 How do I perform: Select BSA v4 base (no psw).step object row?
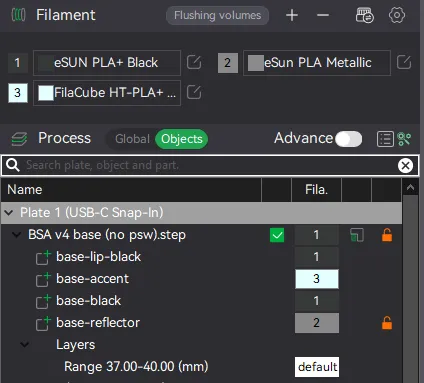point(107,235)
